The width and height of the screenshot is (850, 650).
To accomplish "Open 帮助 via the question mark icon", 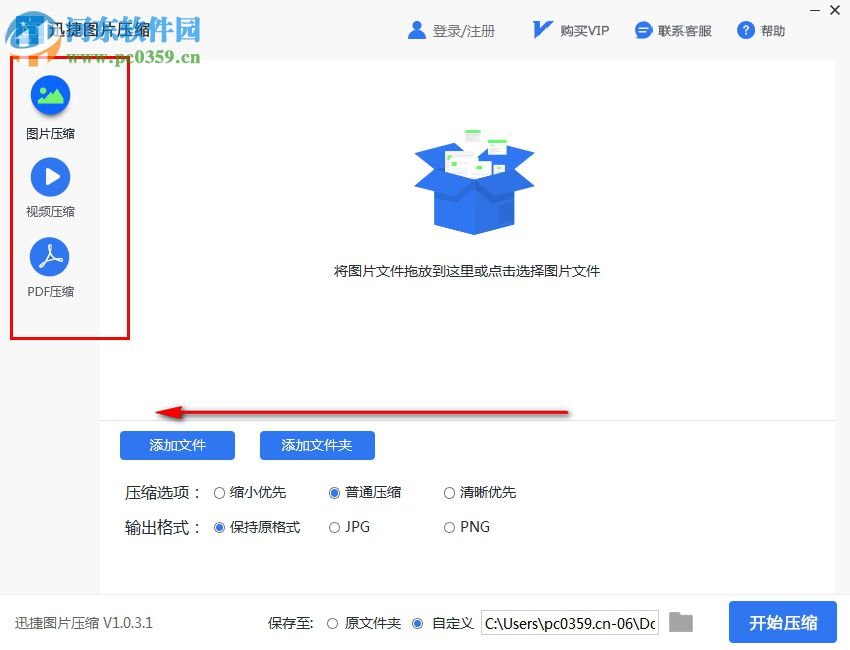I will 745,29.
